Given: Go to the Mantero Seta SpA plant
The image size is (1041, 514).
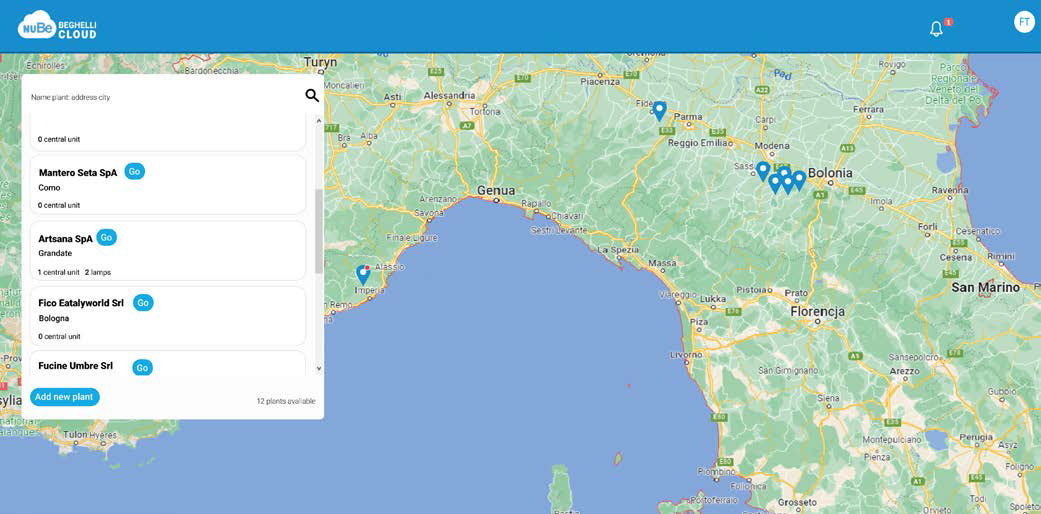Looking at the screenshot, I should pos(135,171).
